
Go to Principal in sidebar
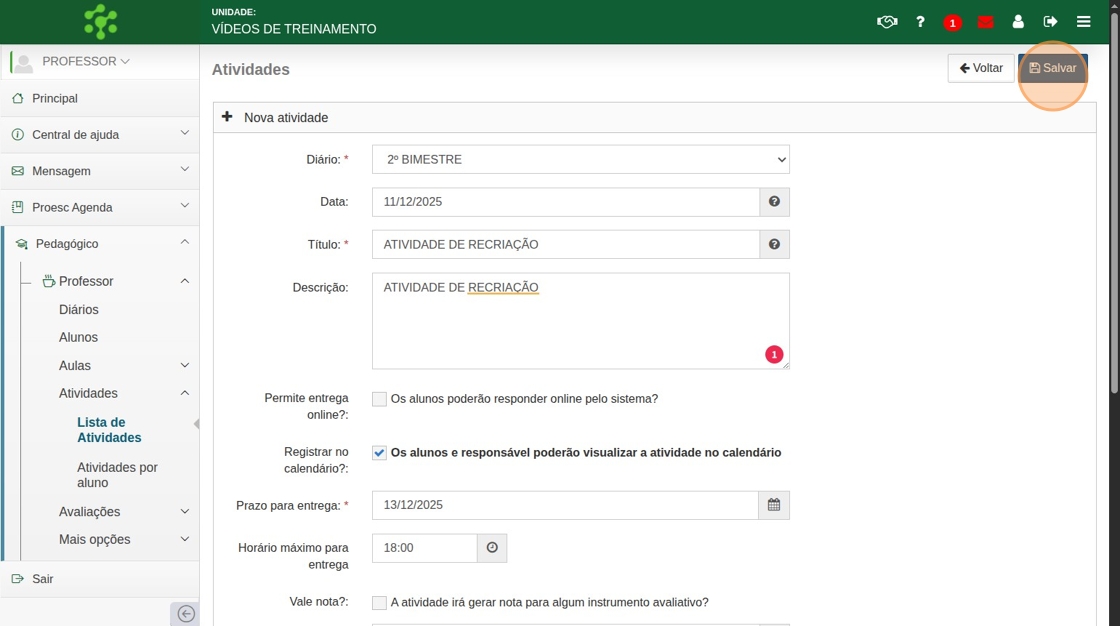pyautogui.click(x=100, y=99)
